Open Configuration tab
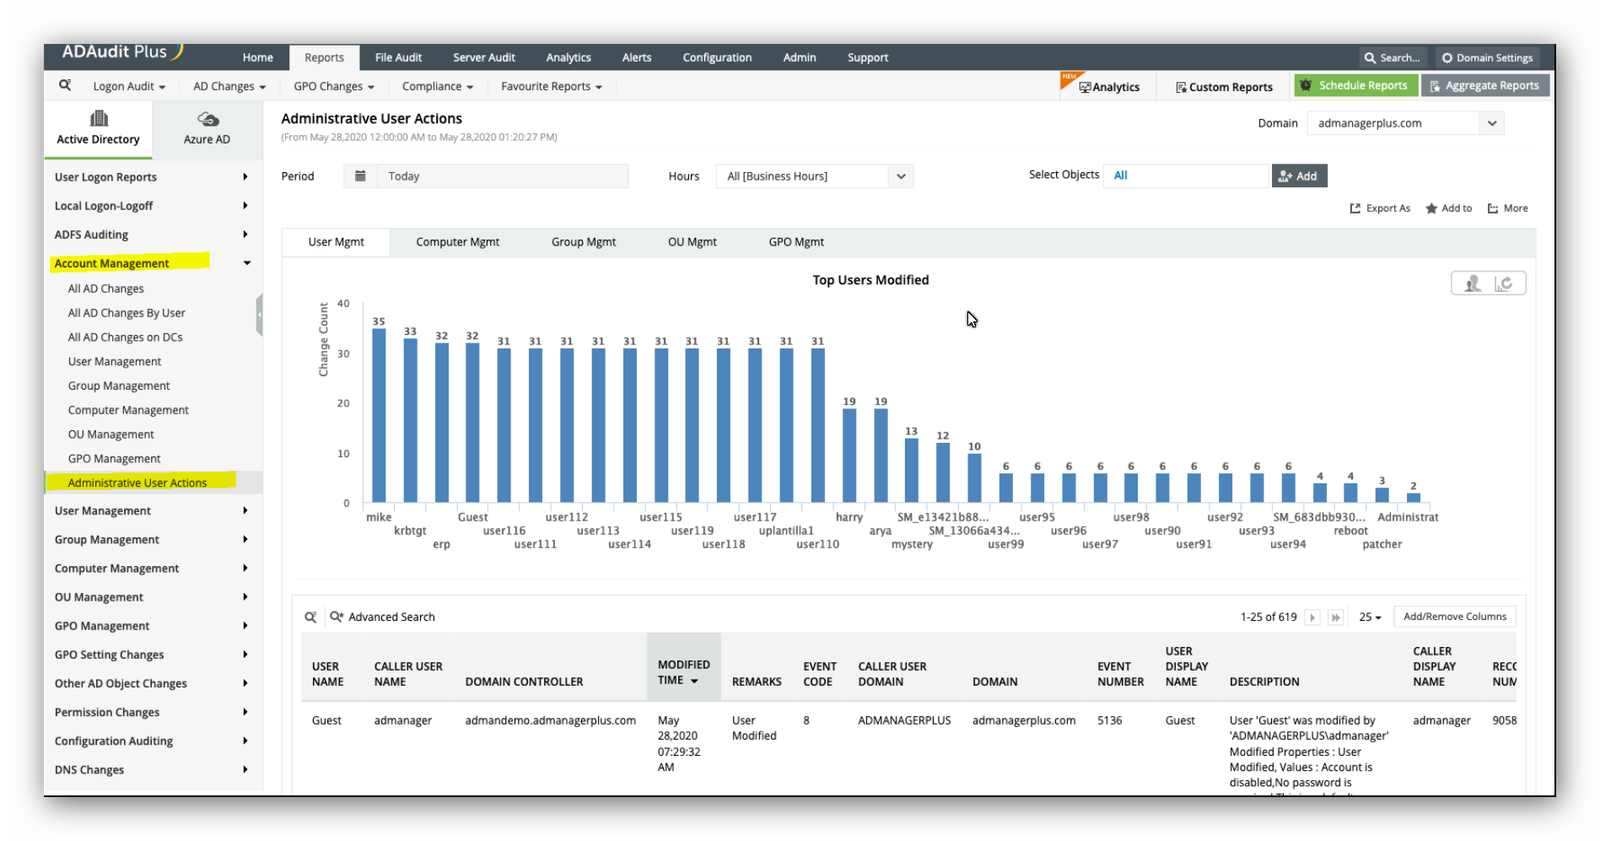 pyautogui.click(x=717, y=58)
